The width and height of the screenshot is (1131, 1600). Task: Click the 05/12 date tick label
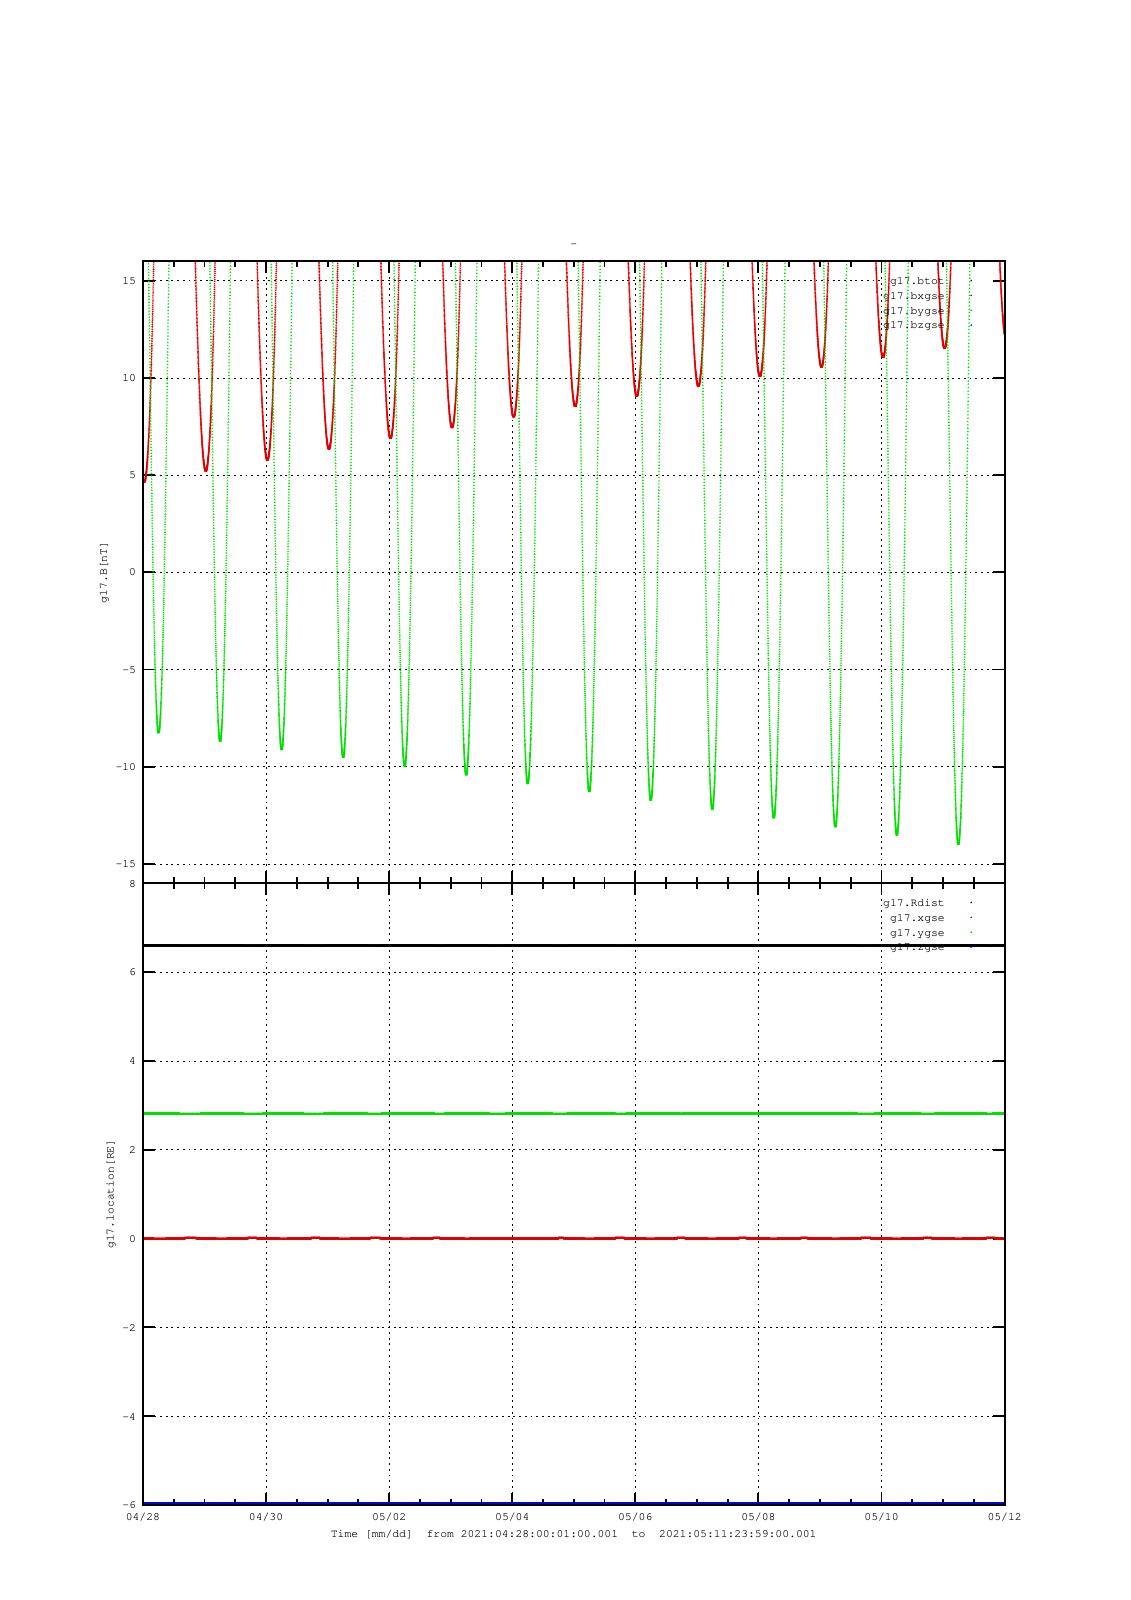click(1004, 1517)
